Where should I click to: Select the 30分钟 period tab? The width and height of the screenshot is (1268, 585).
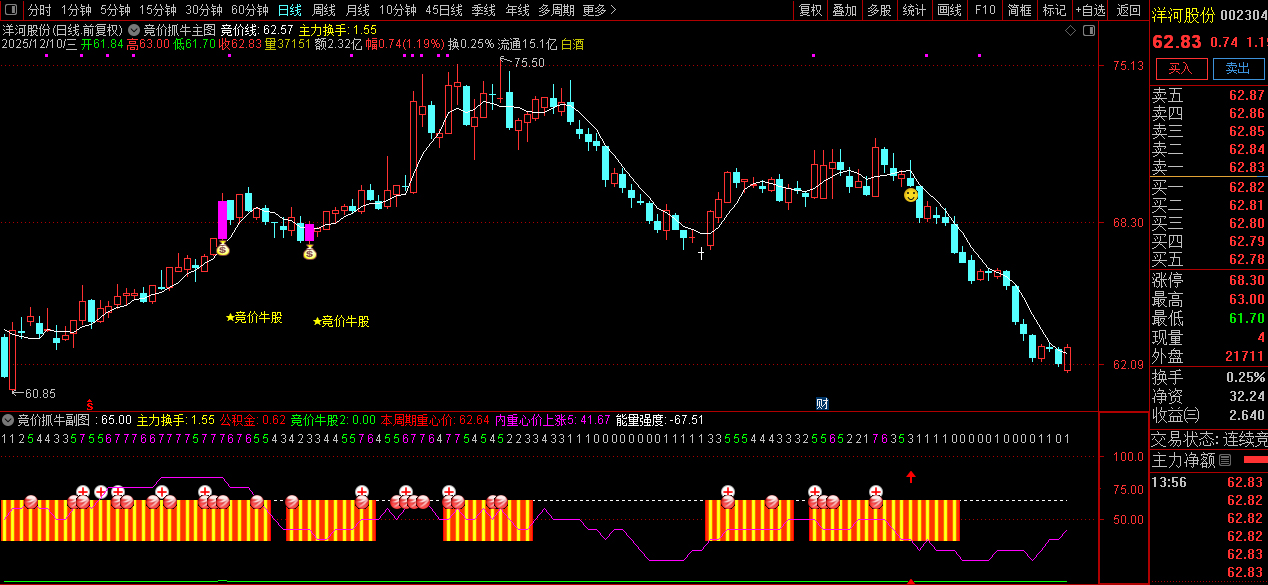coord(203,10)
